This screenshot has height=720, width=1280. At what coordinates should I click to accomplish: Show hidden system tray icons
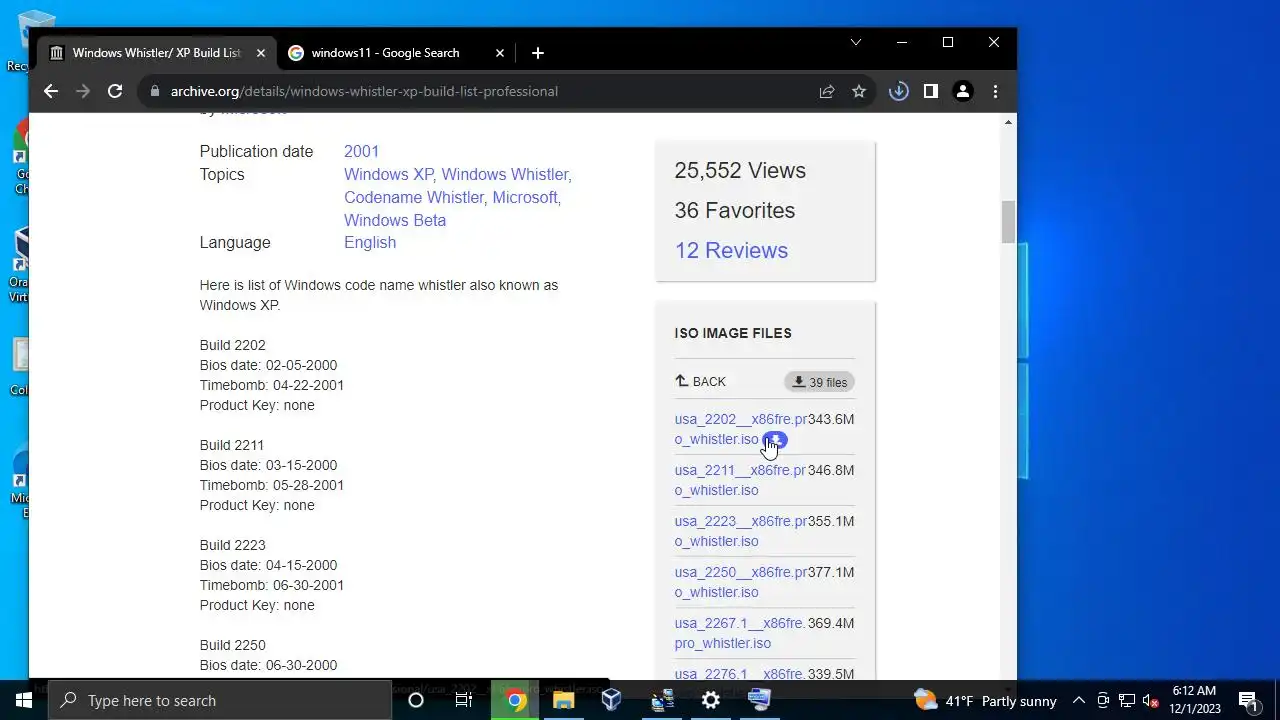pyautogui.click(x=1079, y=701)
